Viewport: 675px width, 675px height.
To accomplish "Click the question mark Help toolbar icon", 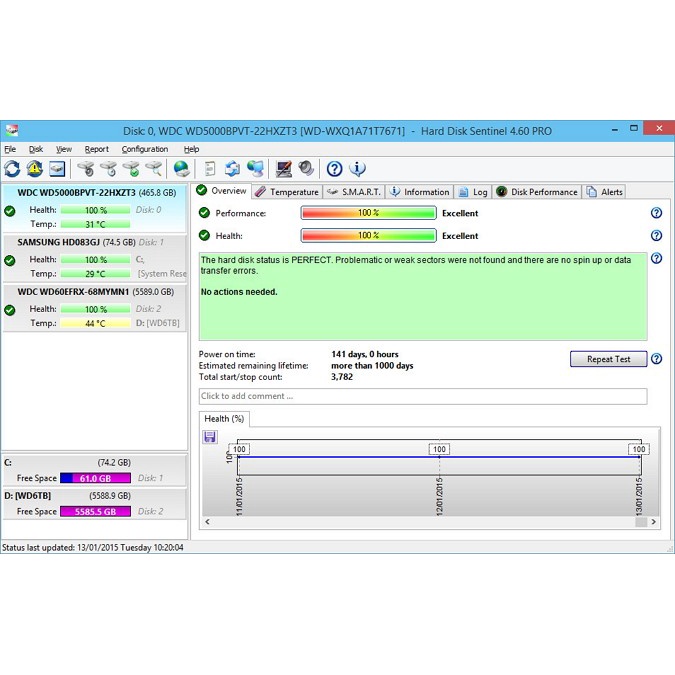I will [334, 169].
